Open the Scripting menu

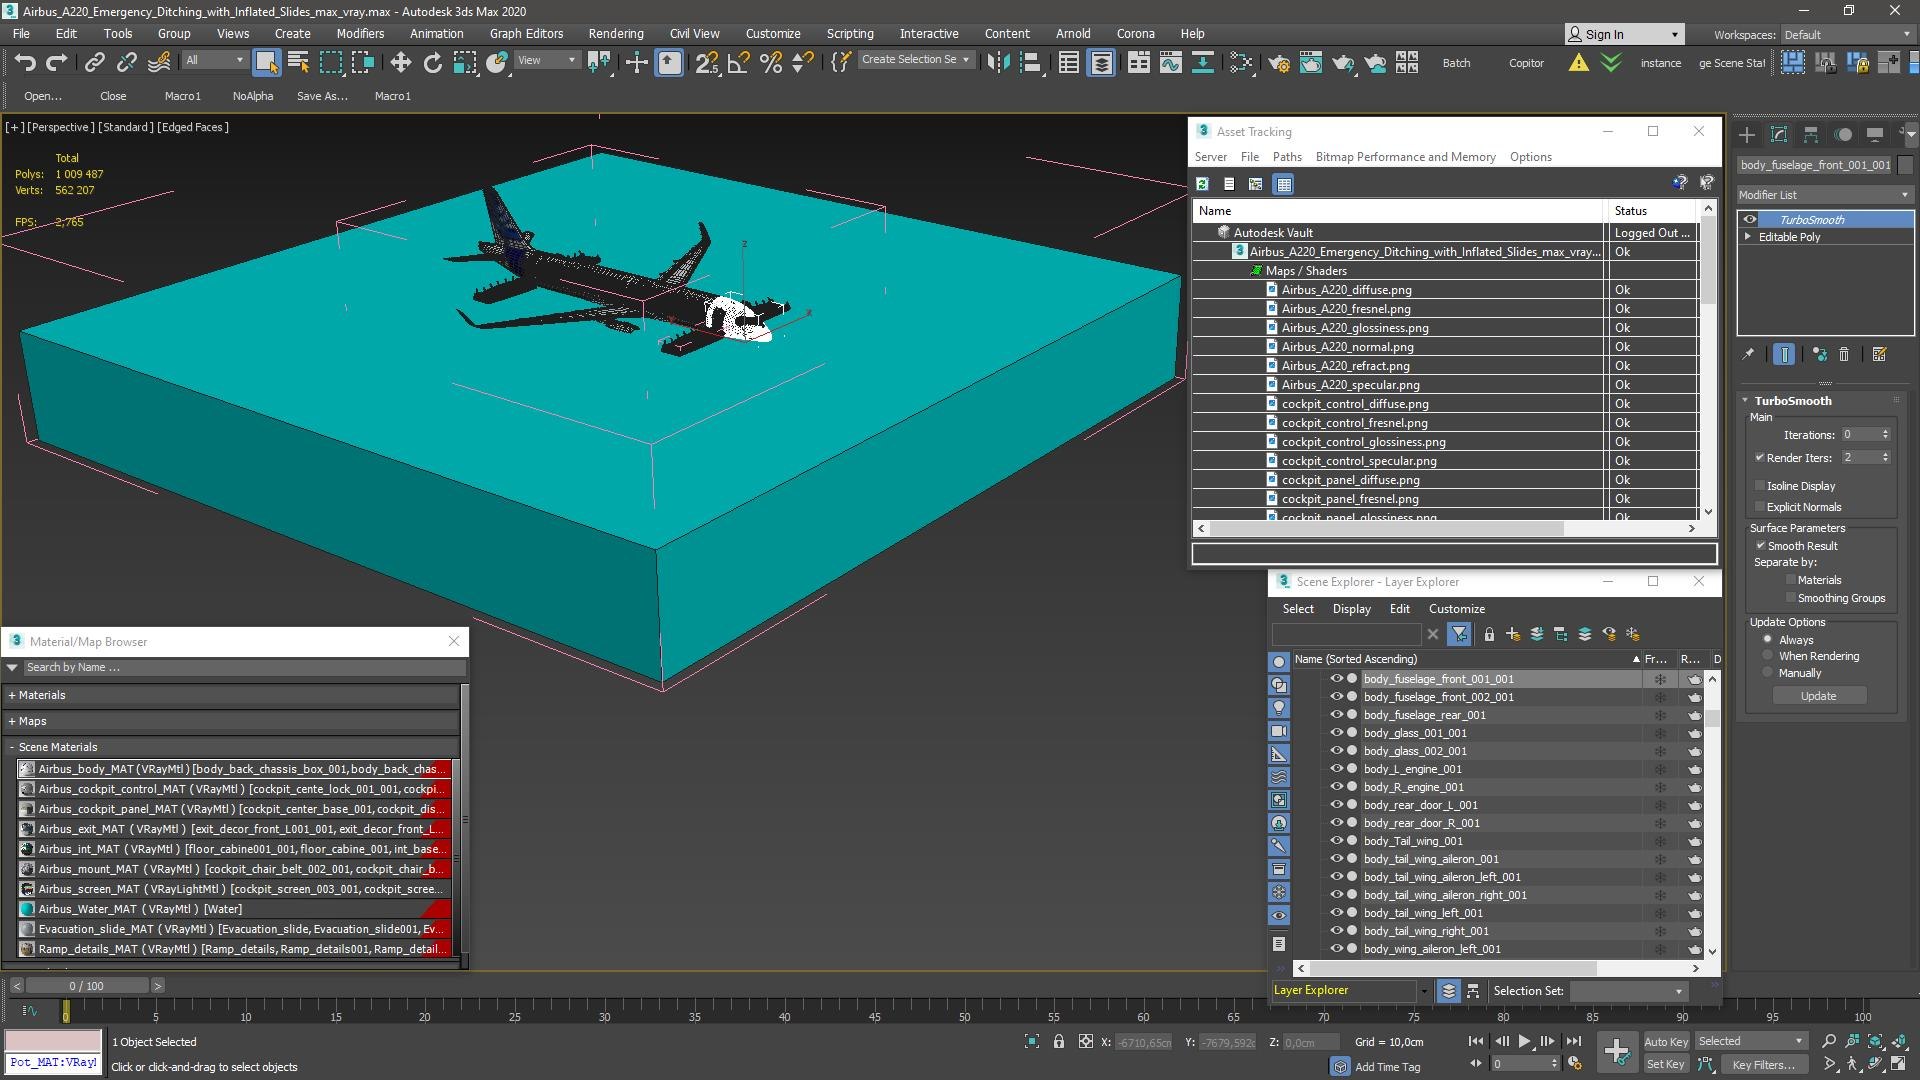[x=850, y=34]
